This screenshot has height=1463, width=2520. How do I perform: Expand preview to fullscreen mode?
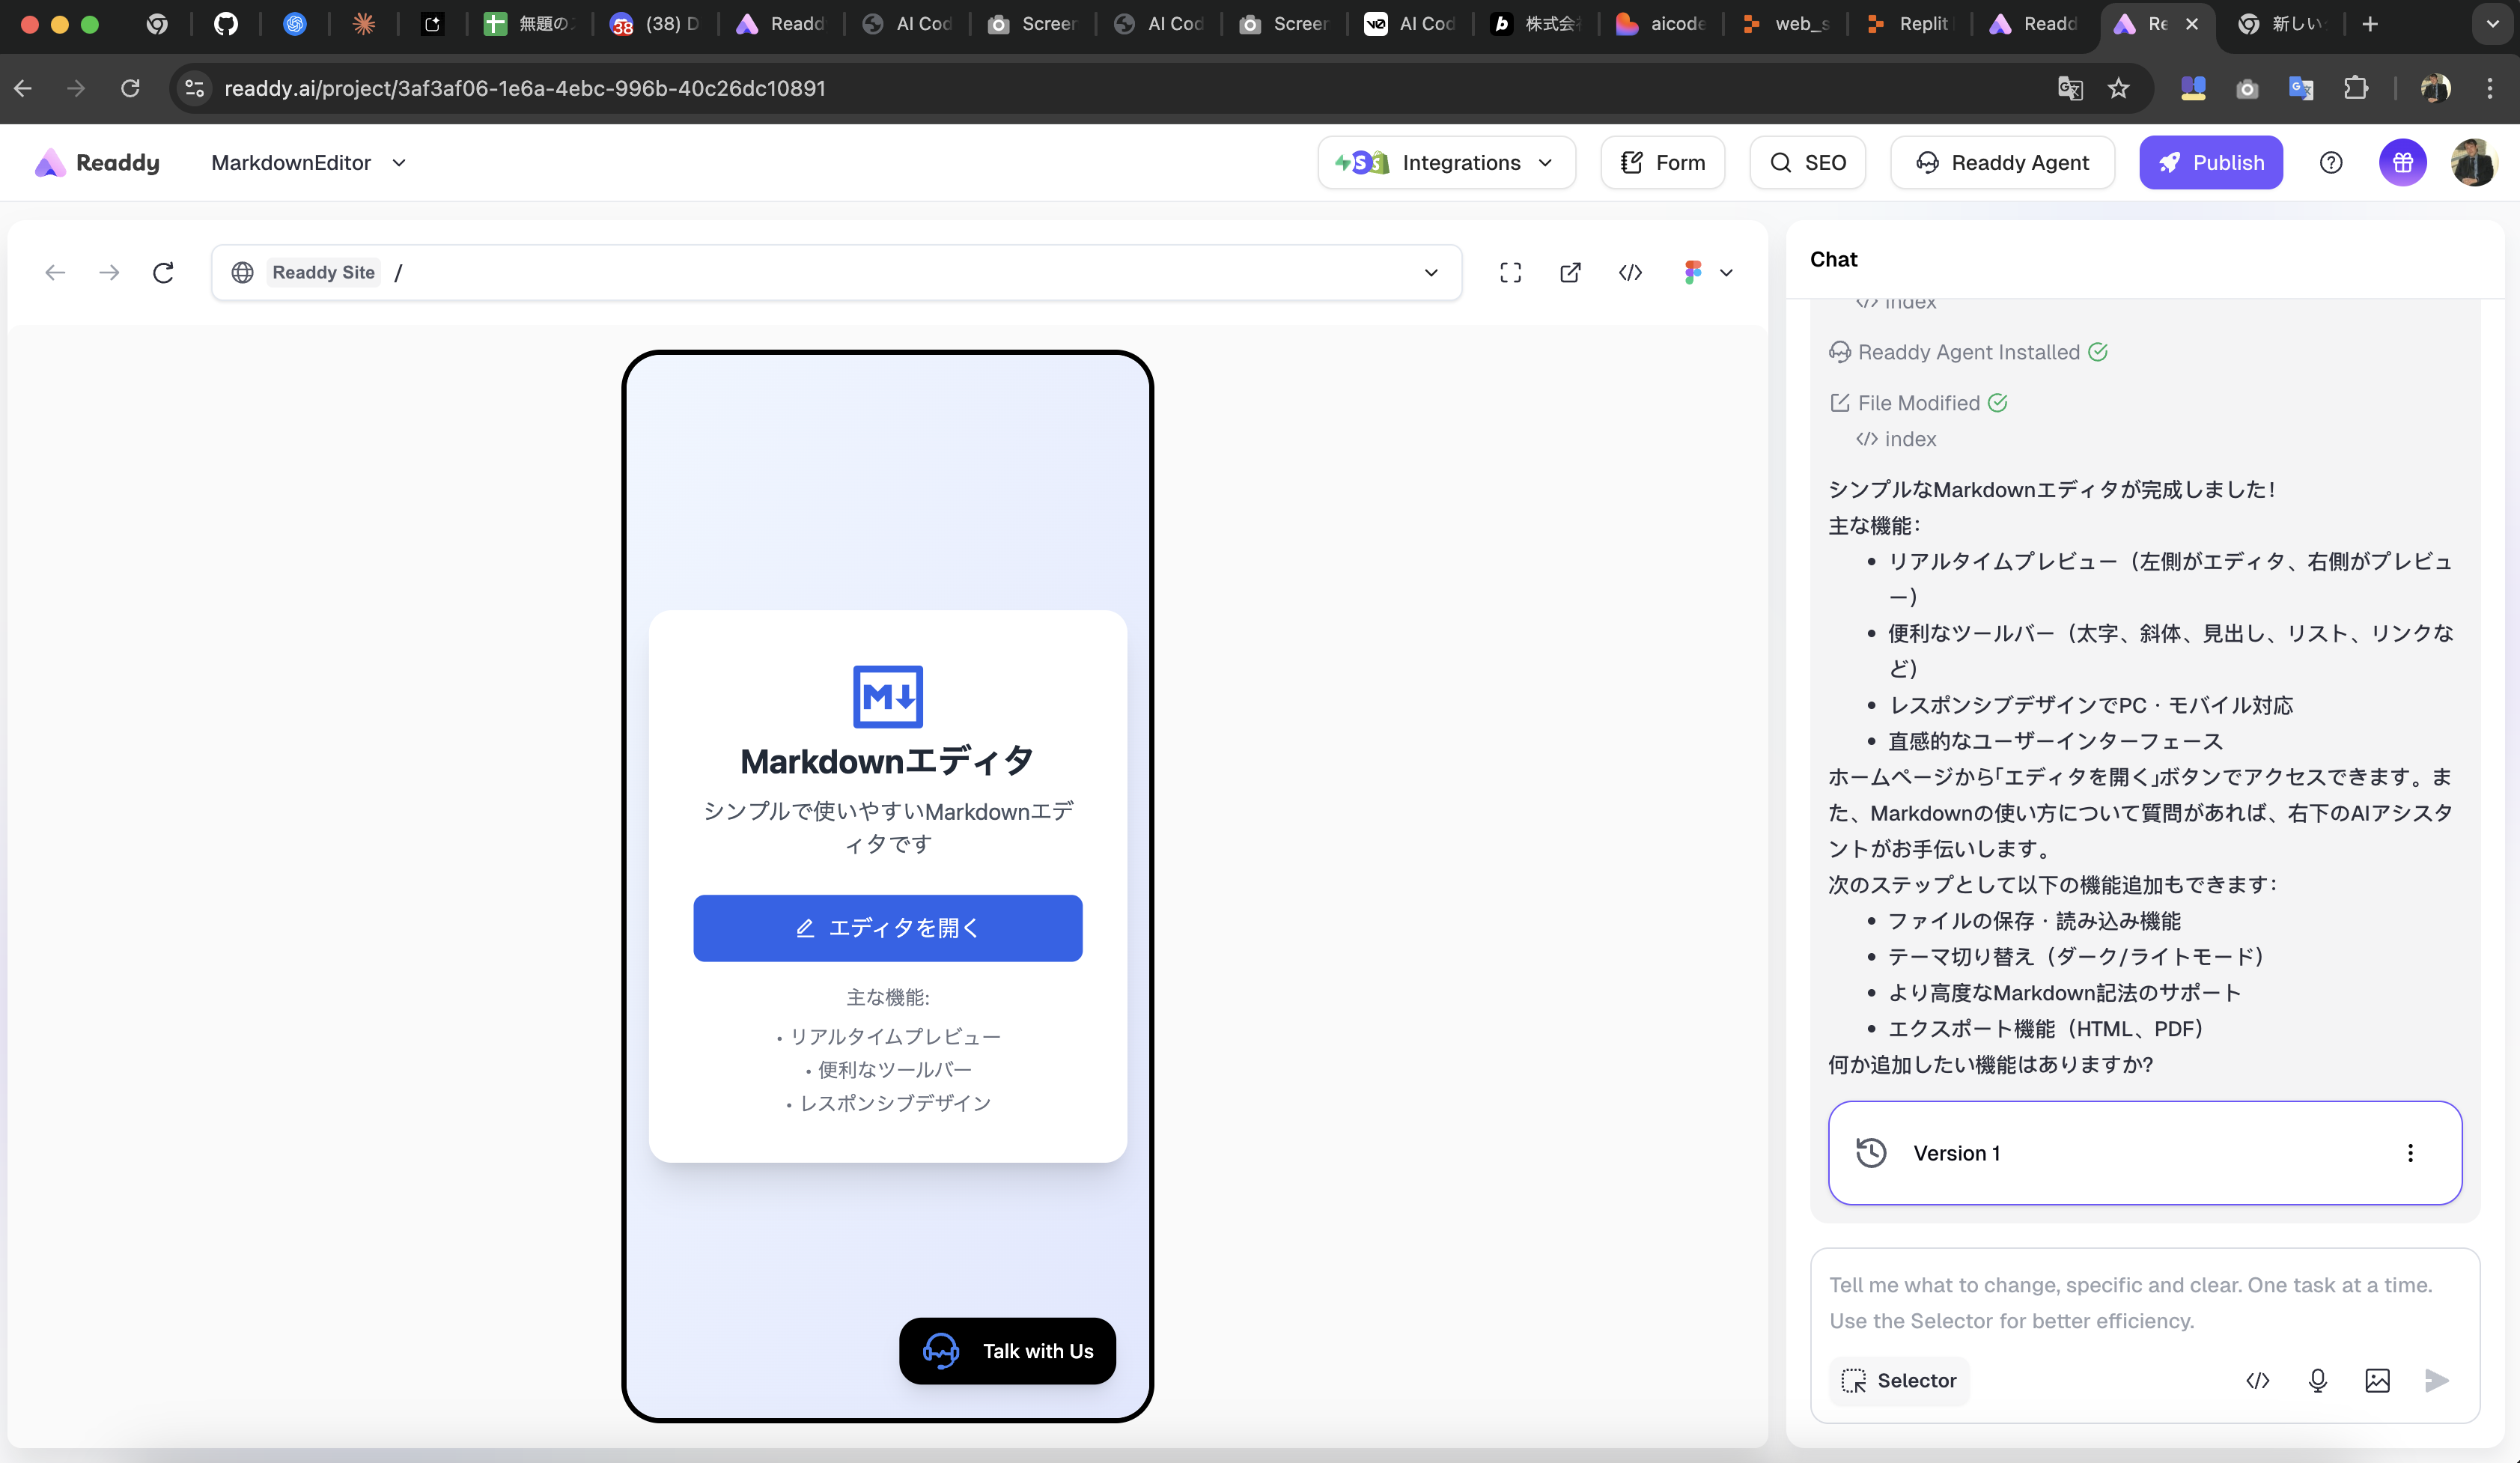(x=1510, y=272)
